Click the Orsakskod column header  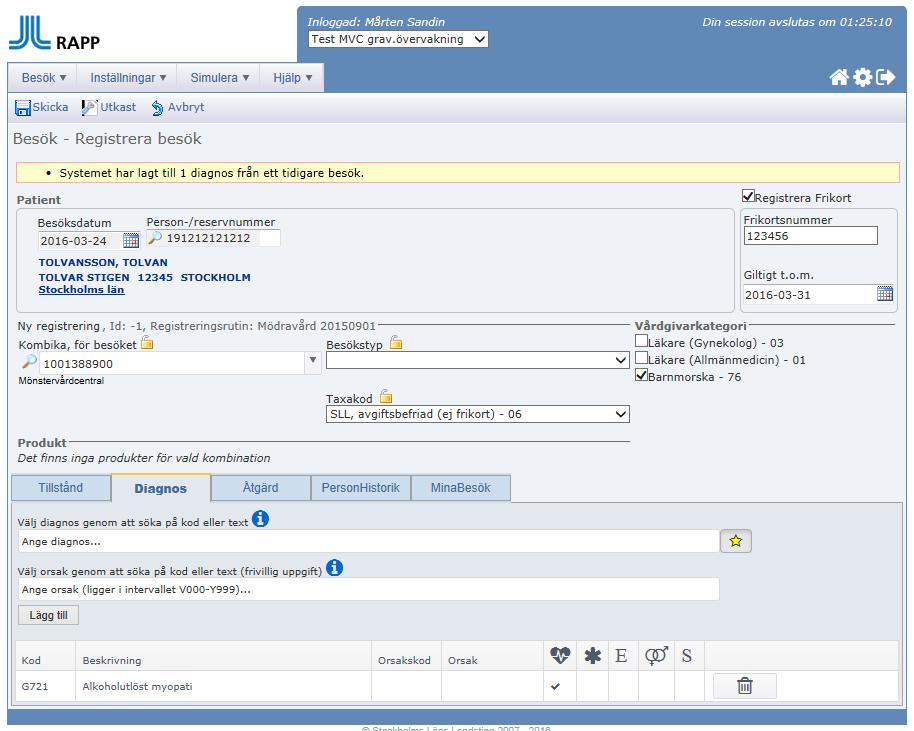coord(406,656)
